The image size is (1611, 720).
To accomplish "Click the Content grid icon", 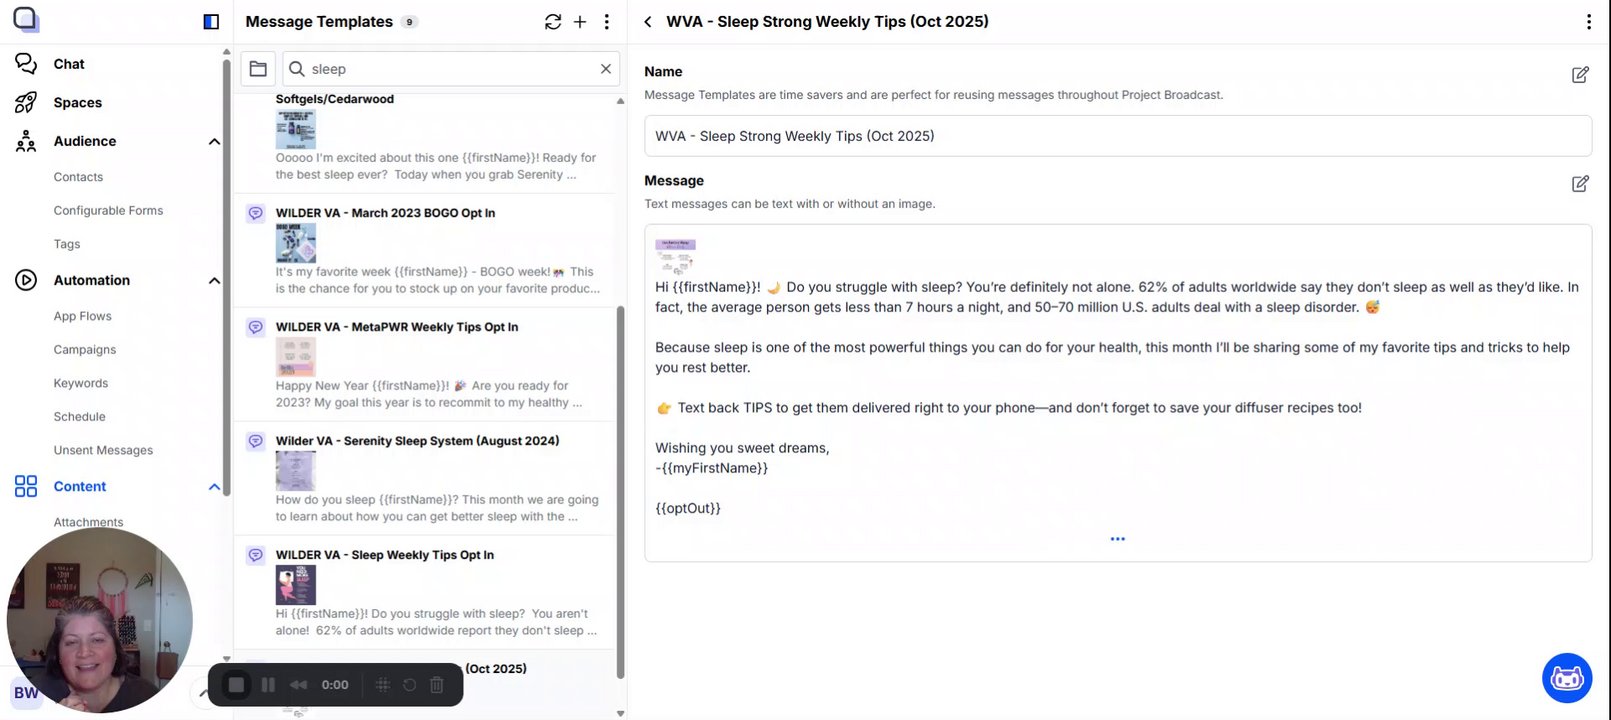I will 26,486.
